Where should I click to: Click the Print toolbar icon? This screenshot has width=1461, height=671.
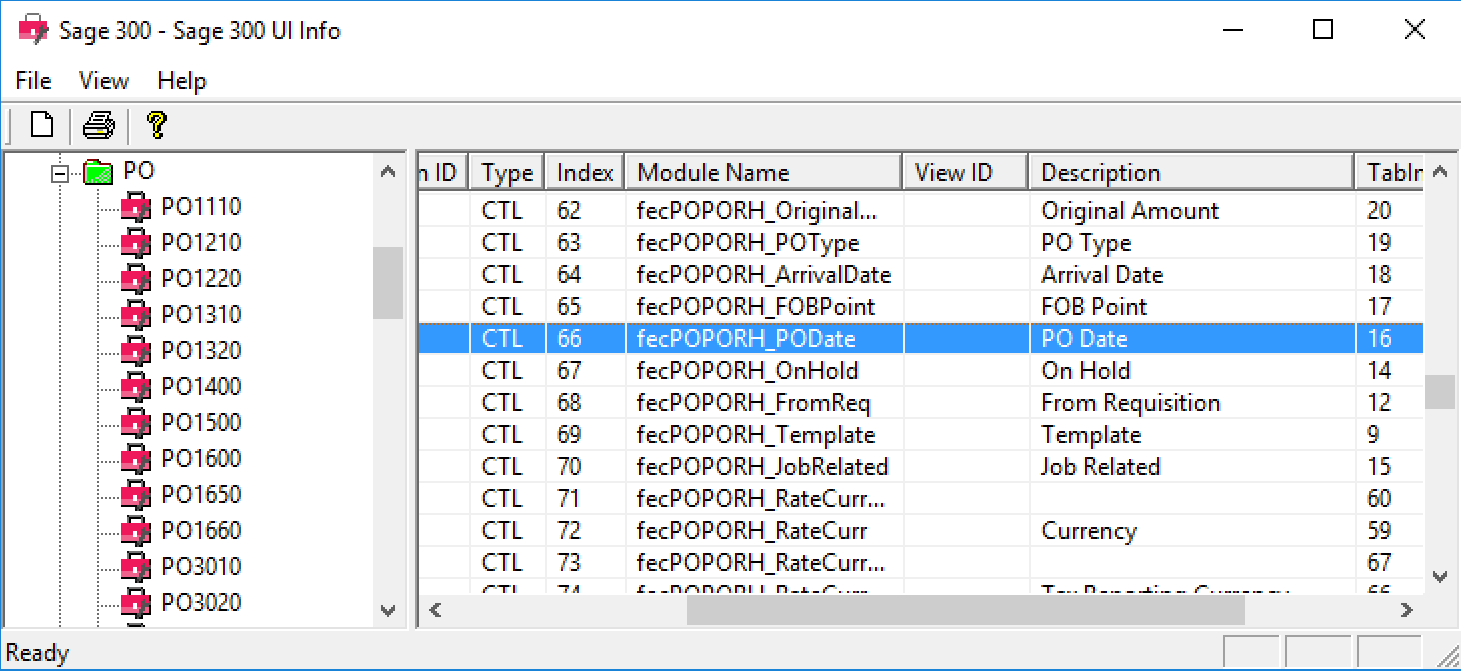(x=99, y=125)
